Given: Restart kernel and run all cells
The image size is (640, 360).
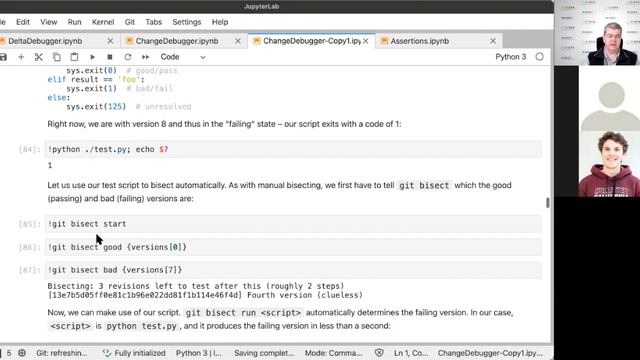Looking at the screenshot, I should click(x=145, y=57).
